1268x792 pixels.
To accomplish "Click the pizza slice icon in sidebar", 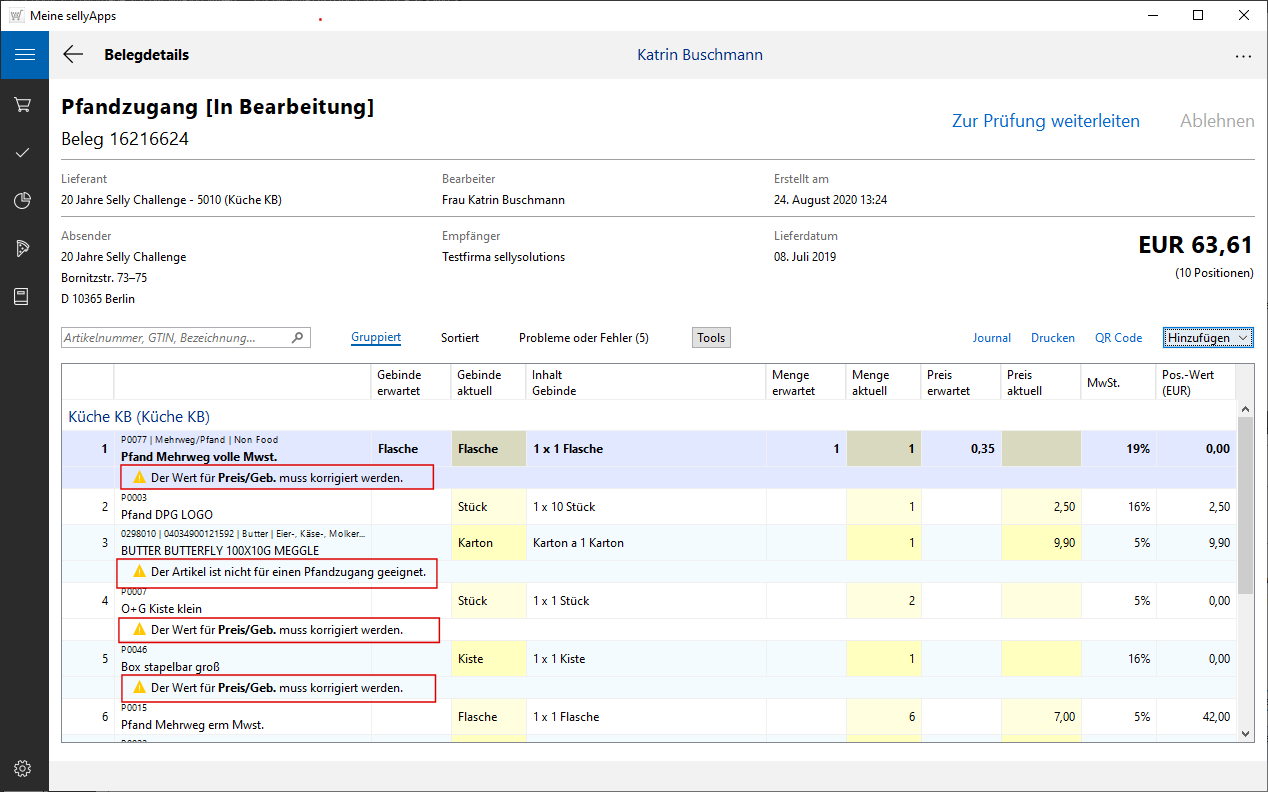I will tap(24, 249).
